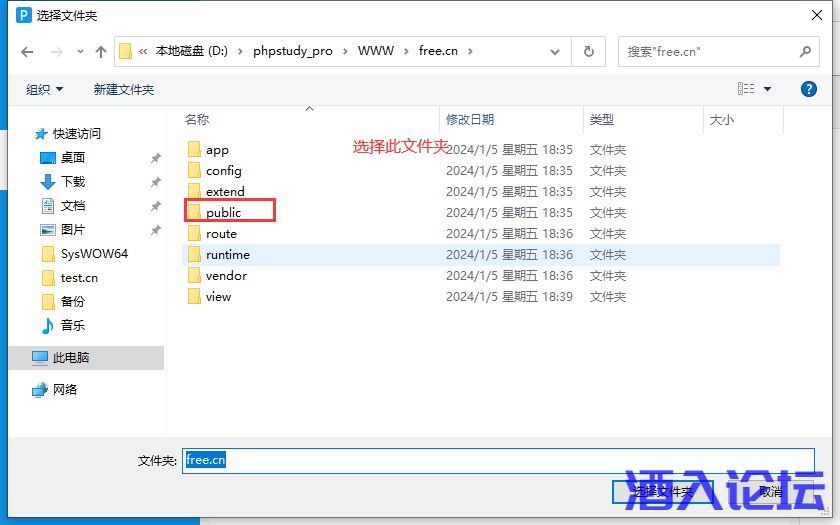The image size is (840, 525).
Task: Click the view layout icon
Action: click(x=745, y=89)
